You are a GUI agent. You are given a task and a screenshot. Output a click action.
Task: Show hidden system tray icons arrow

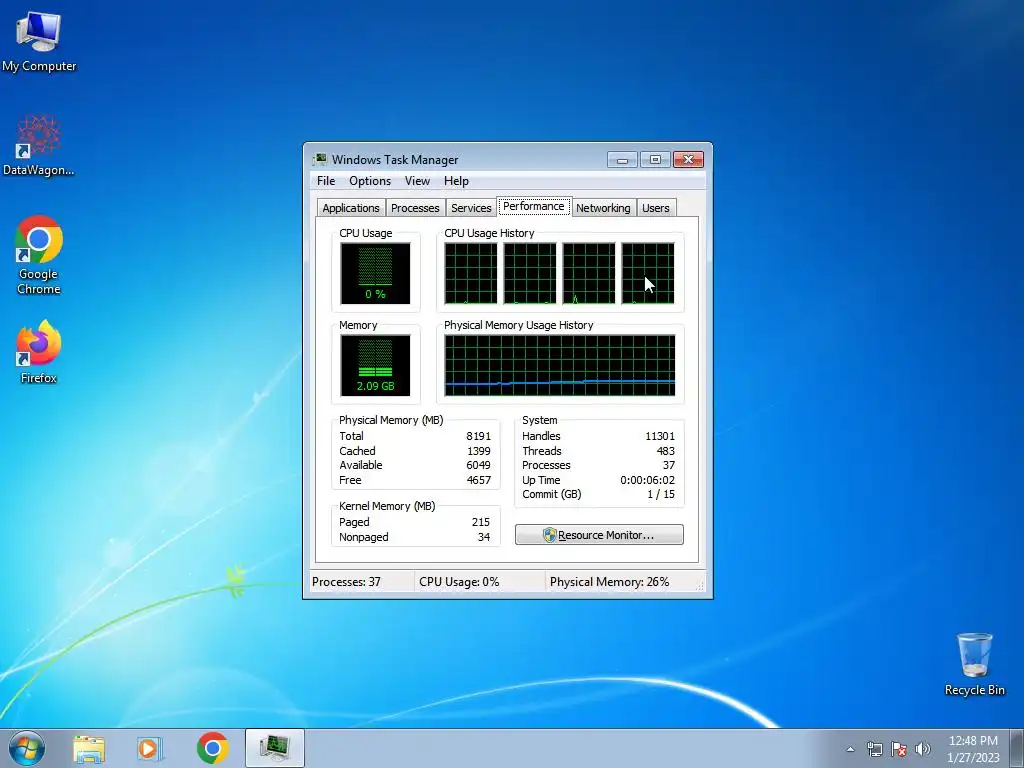point(850,749)
